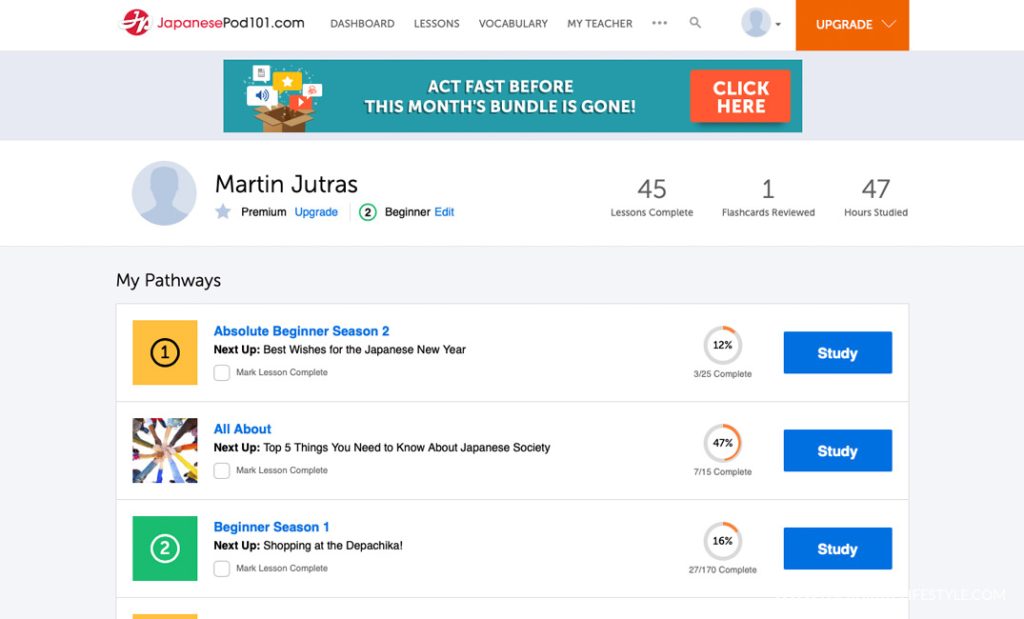Click Best Wishes for the Japanese New Year
The image size is (1024, 619).
pyautogui.click(x=364, y=349)
